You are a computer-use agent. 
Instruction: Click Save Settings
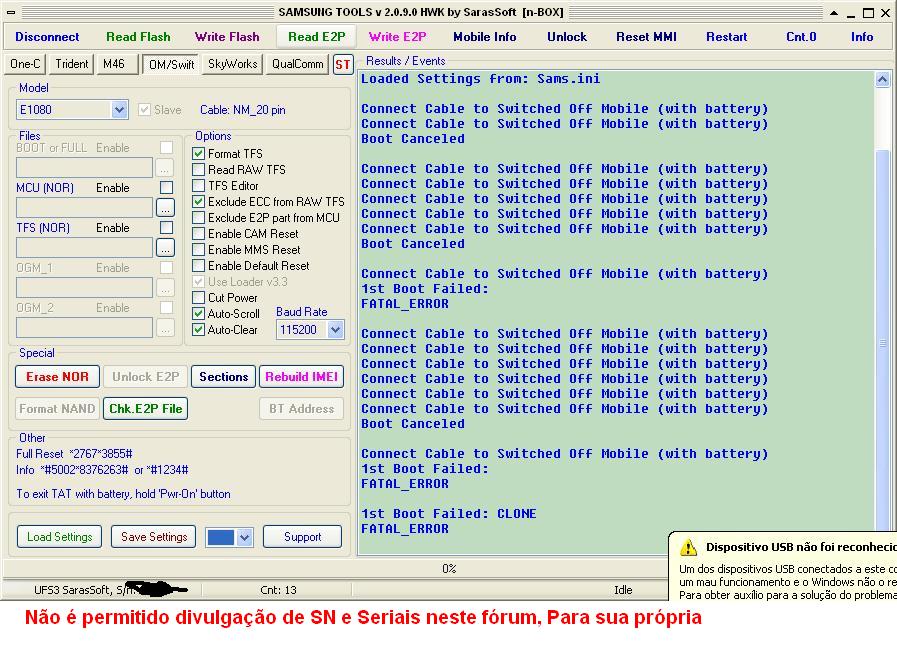154,537
